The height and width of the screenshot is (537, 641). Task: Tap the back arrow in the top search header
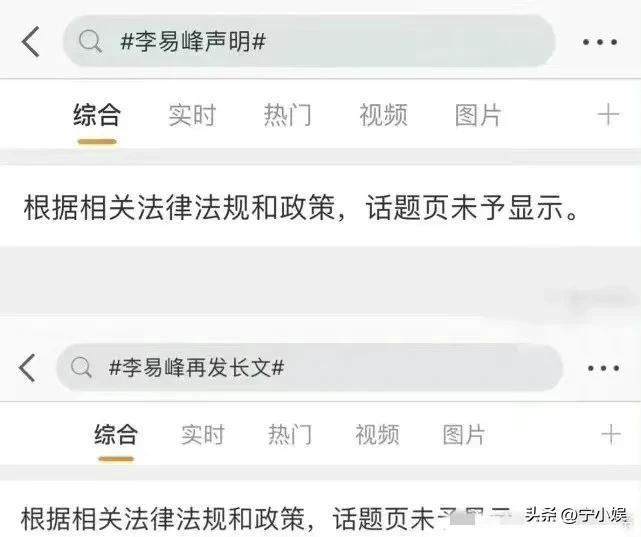(x=31, y=42)
